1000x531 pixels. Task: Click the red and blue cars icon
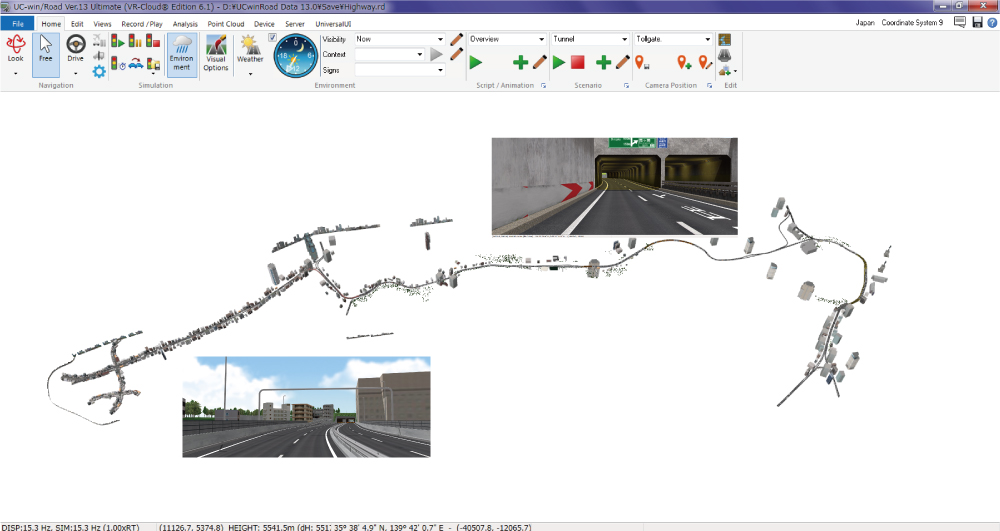click(135, 64)
